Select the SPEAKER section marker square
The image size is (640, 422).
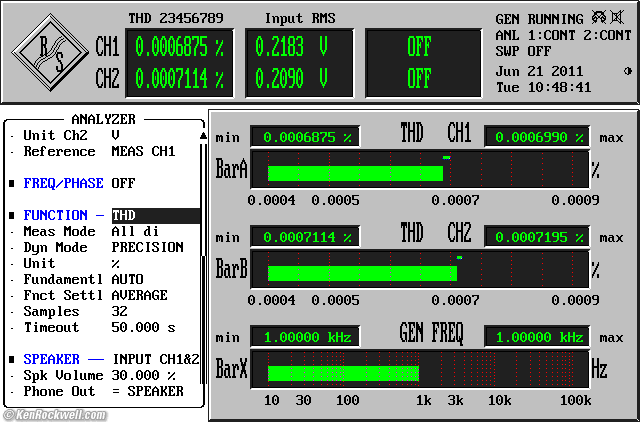12,360
